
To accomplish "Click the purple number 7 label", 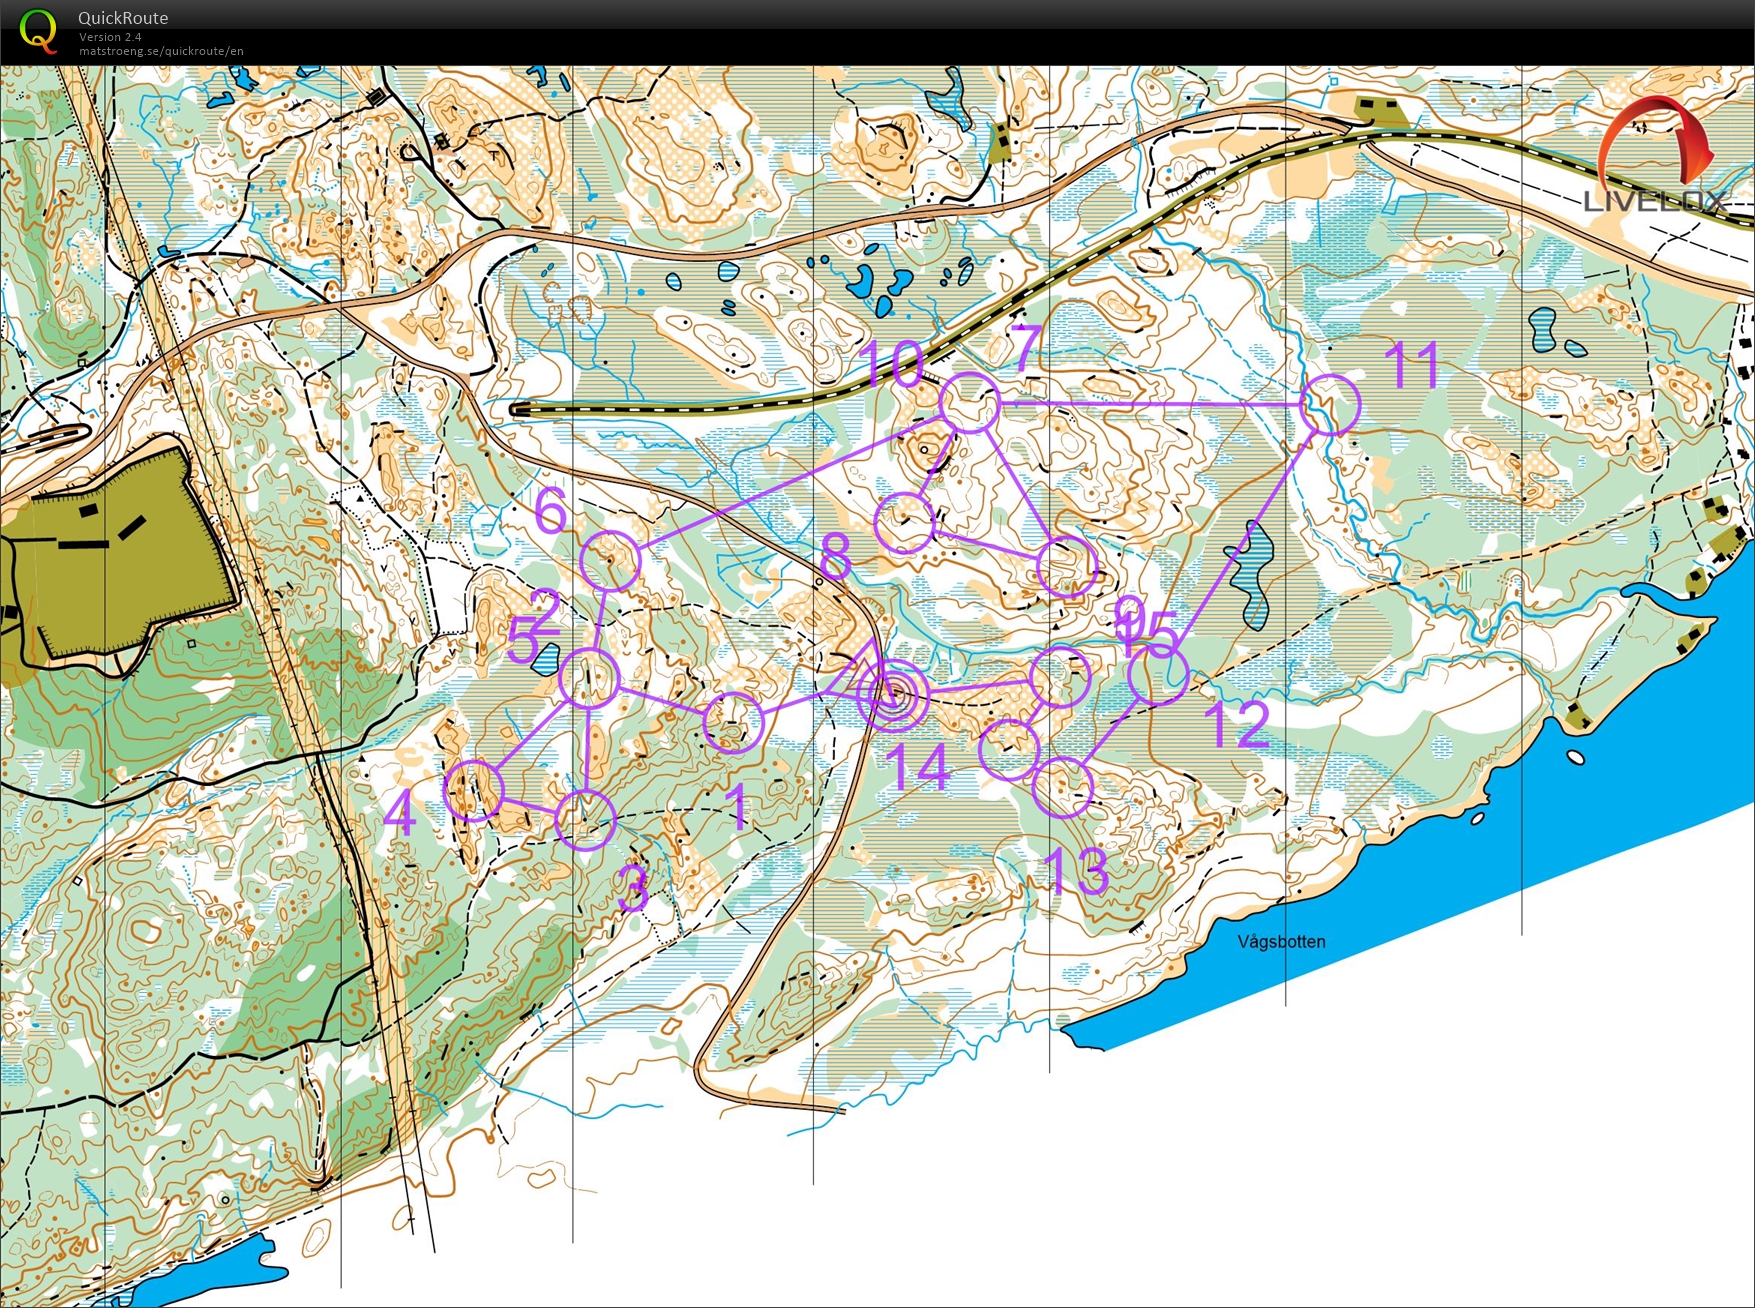I will coord(1025,348).
